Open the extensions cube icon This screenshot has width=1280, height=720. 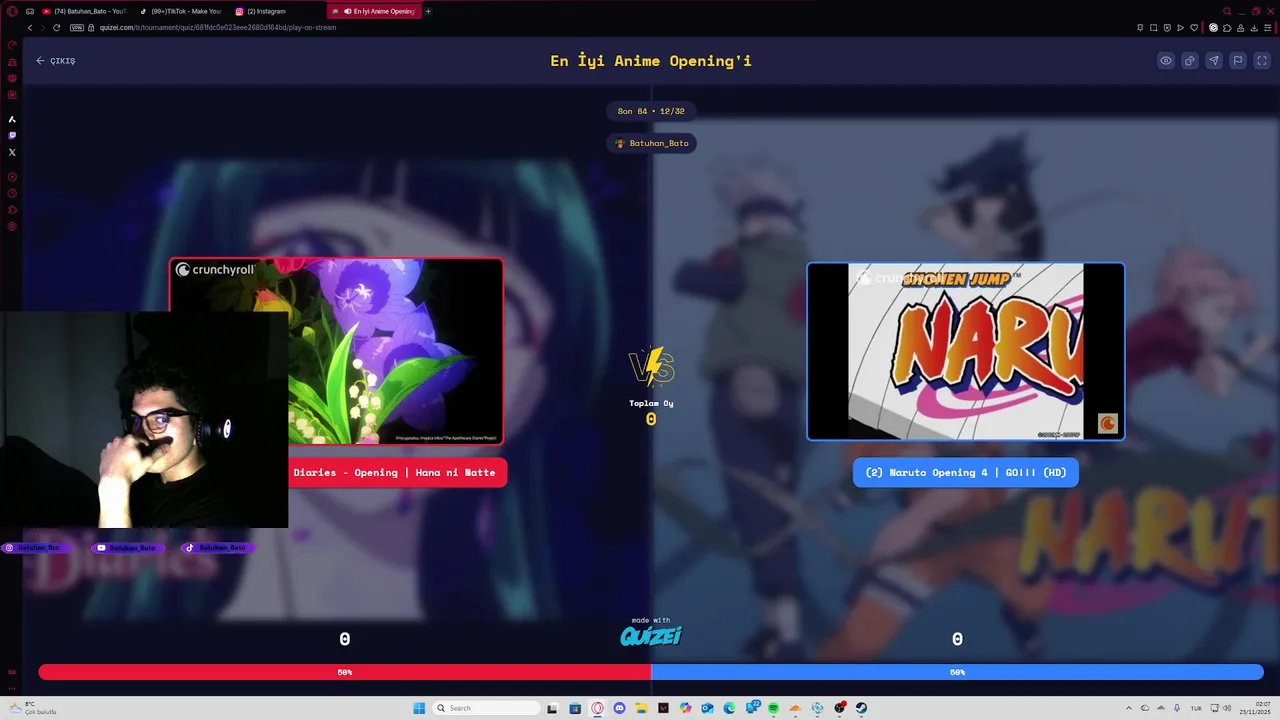point(1227,28)
